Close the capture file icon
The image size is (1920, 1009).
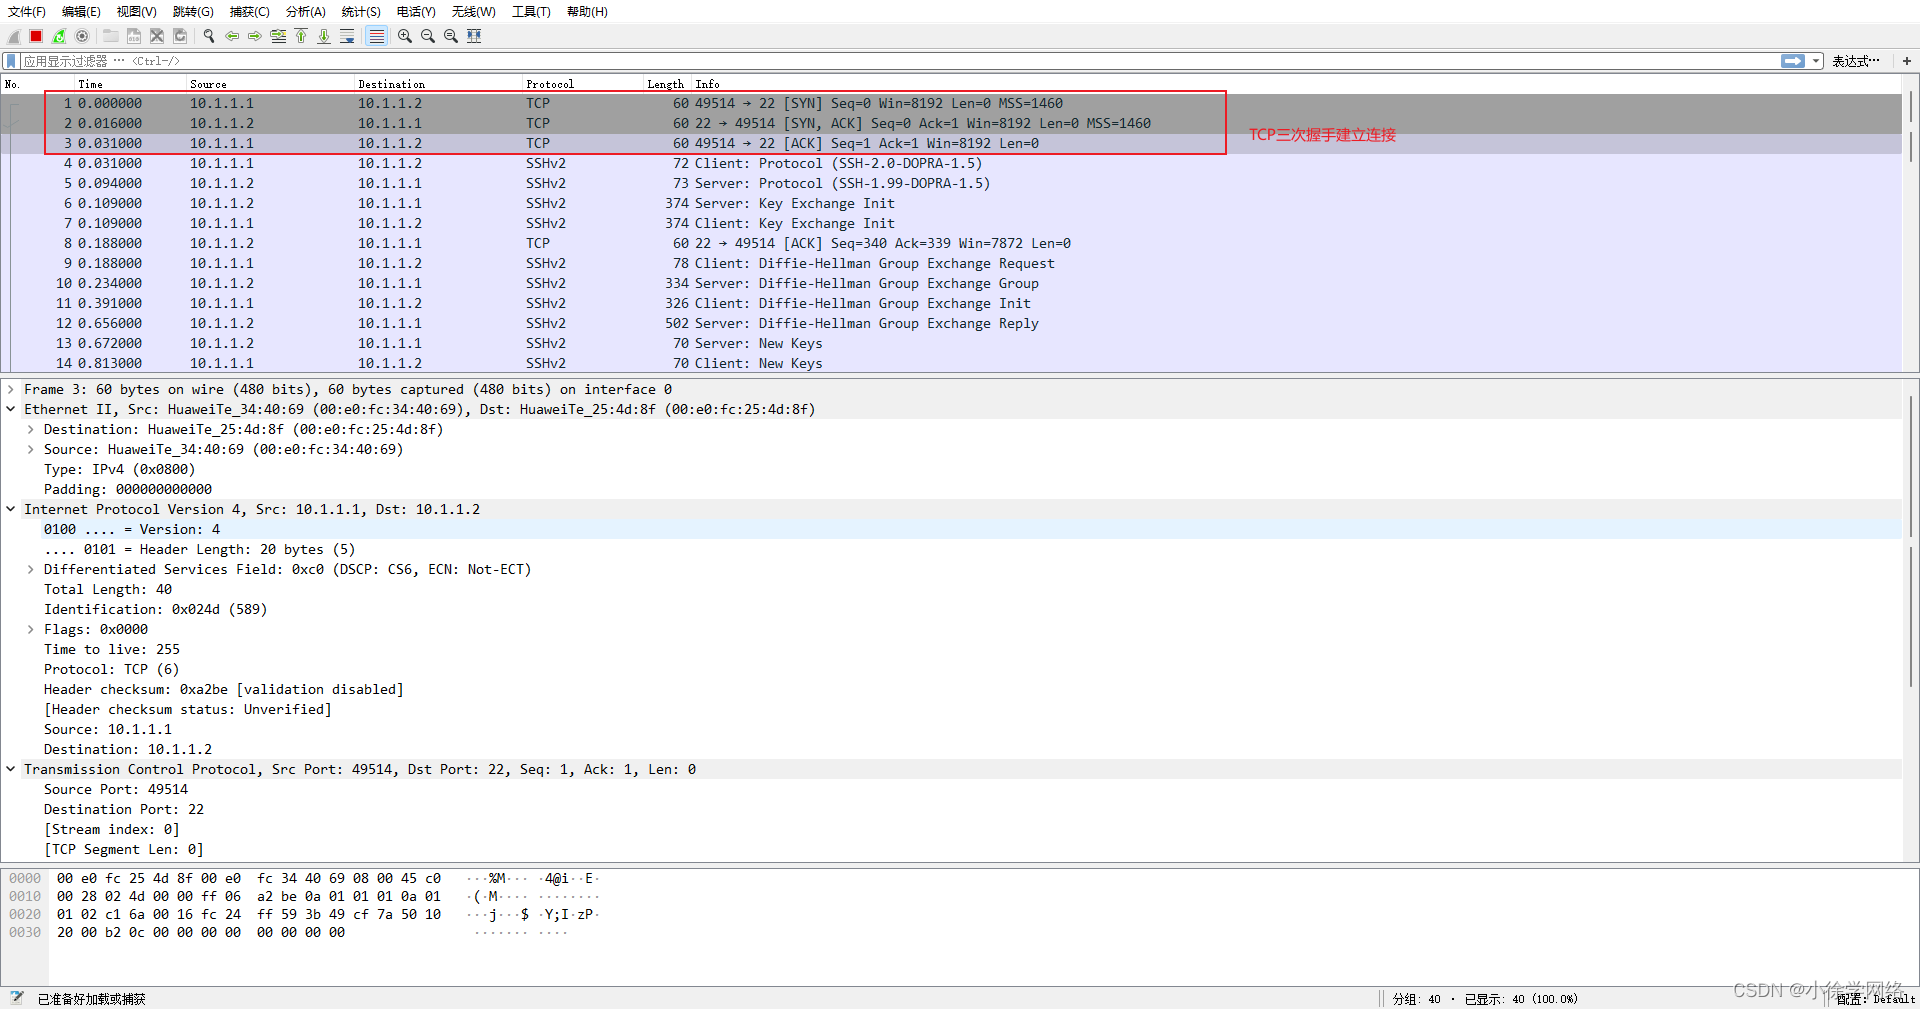(x=157, y=36)
